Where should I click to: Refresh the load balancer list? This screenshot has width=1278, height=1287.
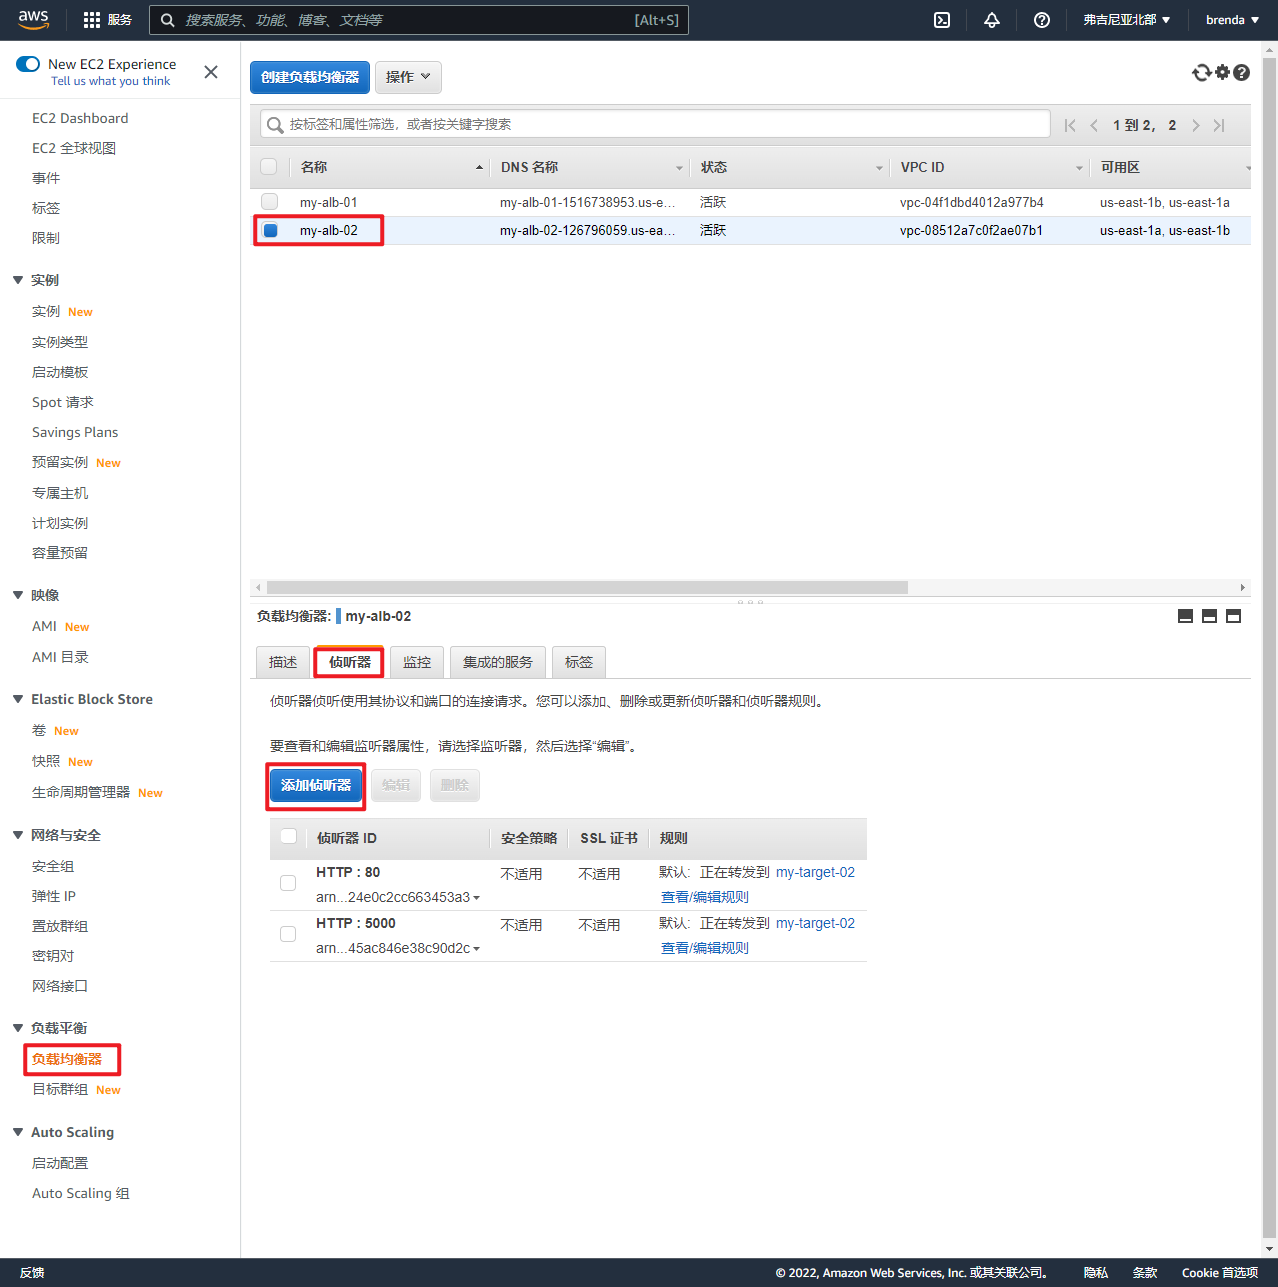(x=1202, y=72)
